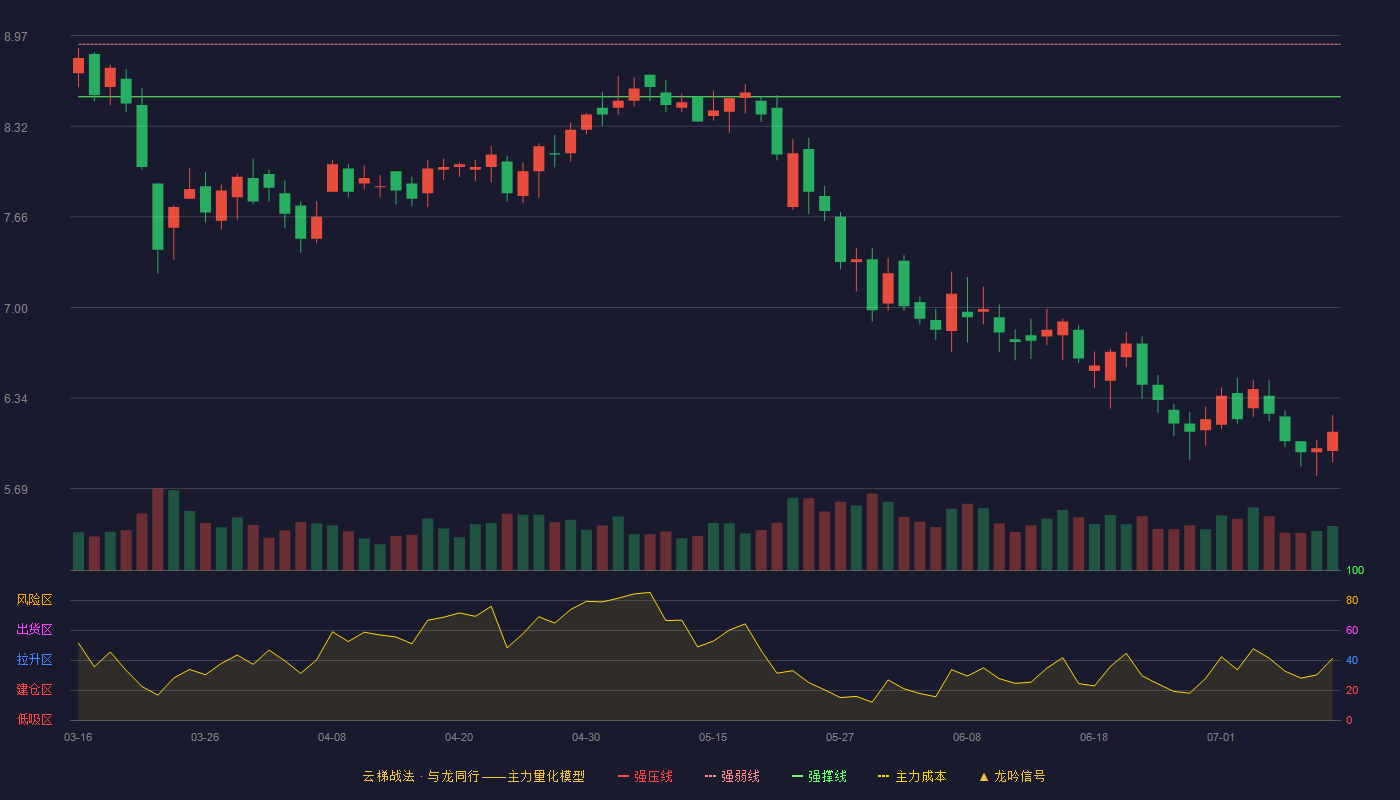Select the 05-27 date axis marker
Image resolution: width=1400 pixels, height=800 pixels.
point(840,737)
